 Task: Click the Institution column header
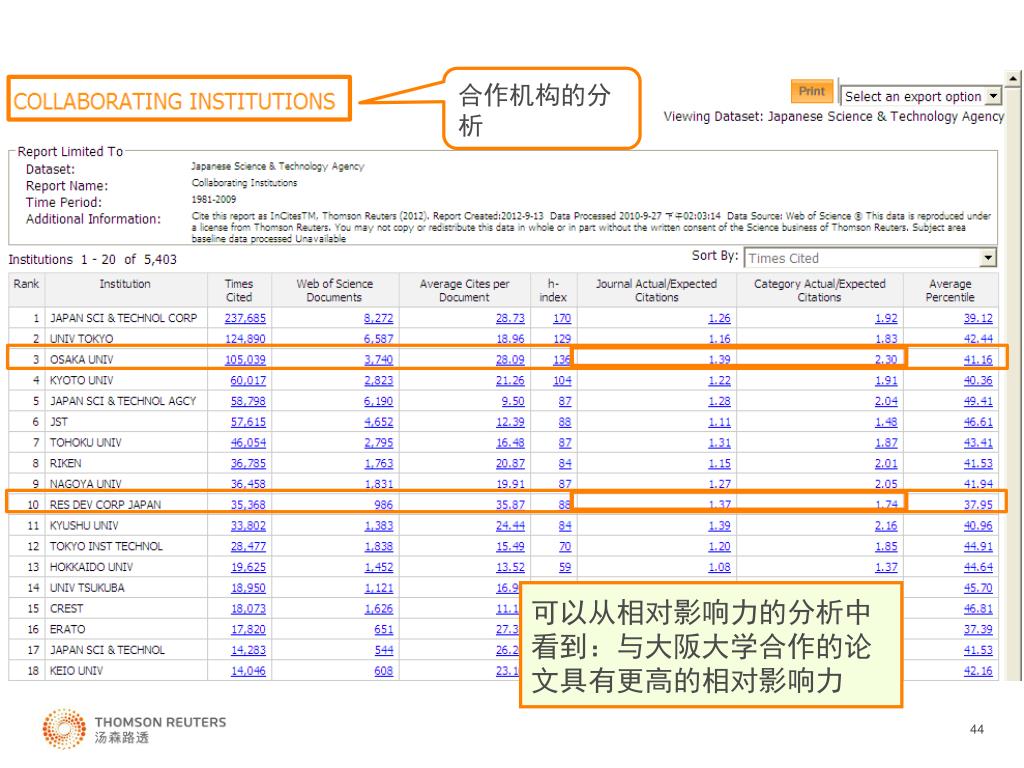pos(125,284)
